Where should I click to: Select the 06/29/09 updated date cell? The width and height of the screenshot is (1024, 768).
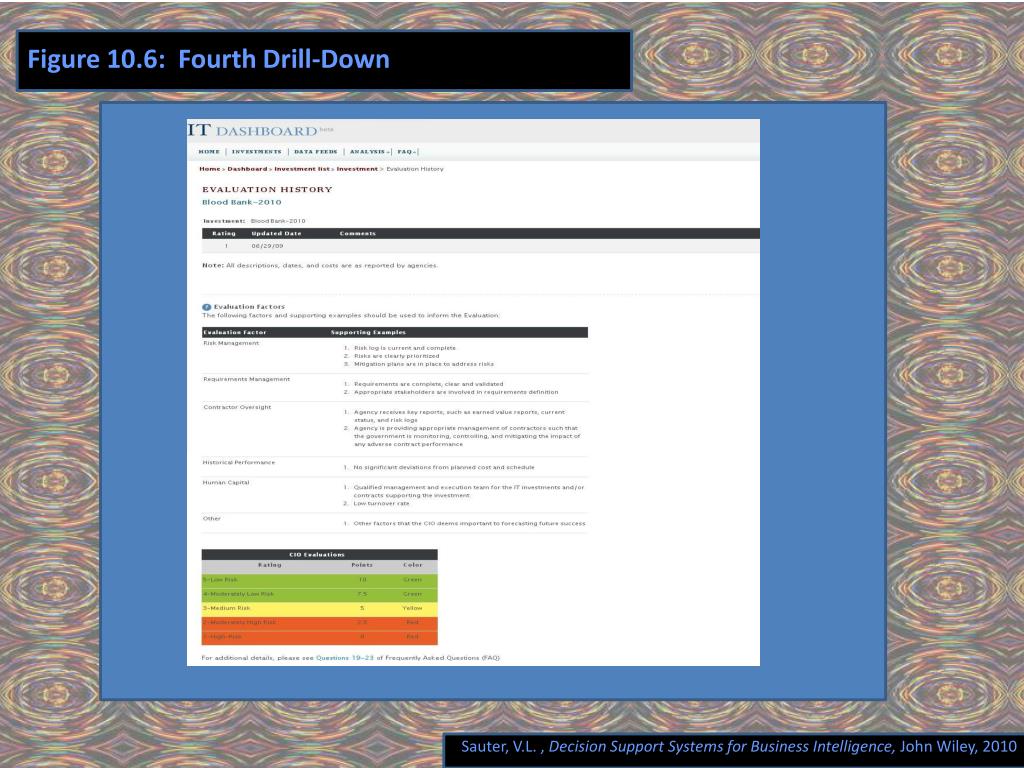click(268, 246)
